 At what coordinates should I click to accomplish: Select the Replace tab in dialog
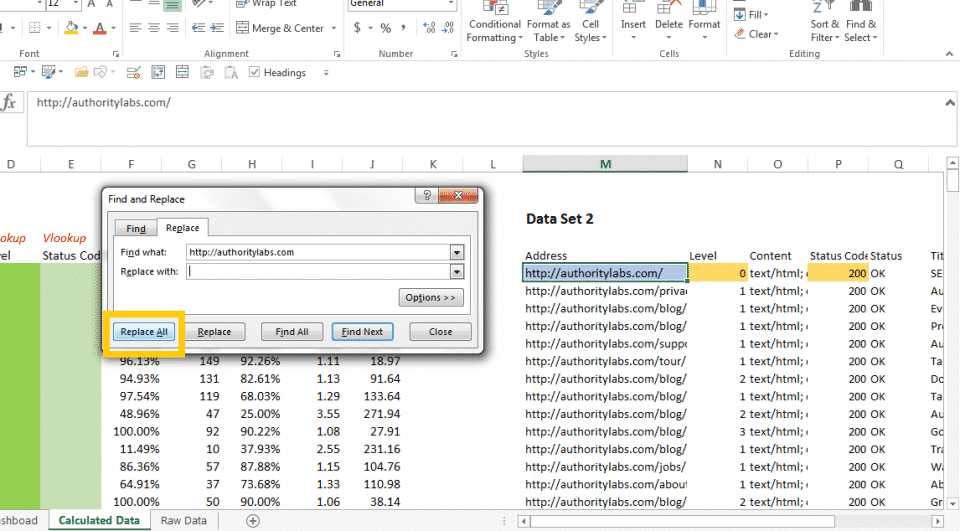coord(182,228)
